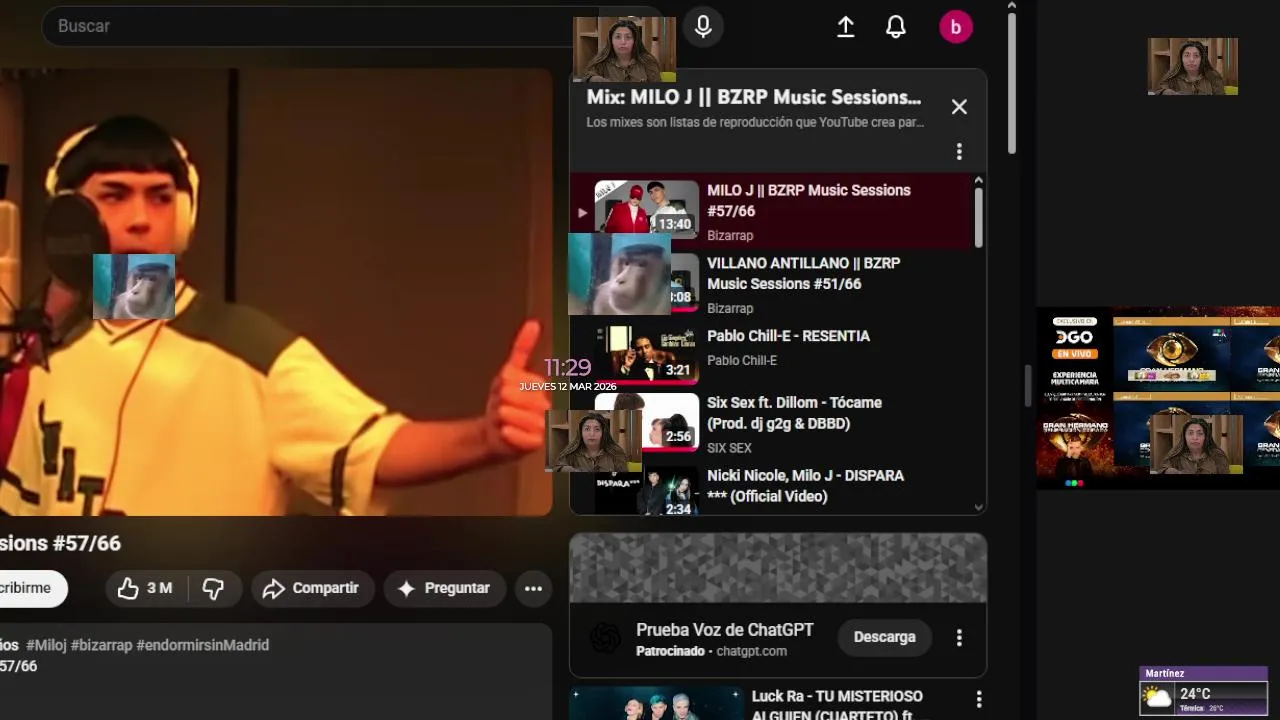Click the Mix: MILO J playlist title

click(753, 97)
